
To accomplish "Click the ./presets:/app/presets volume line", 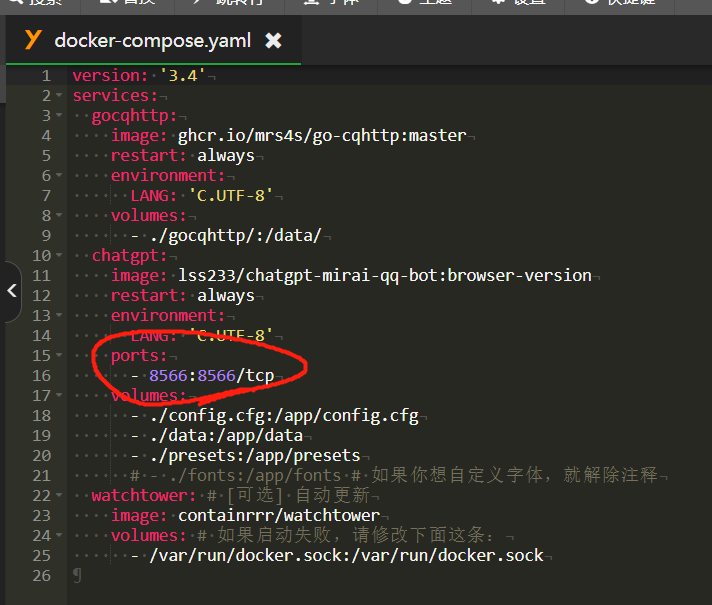I will (x=255, y=456).
